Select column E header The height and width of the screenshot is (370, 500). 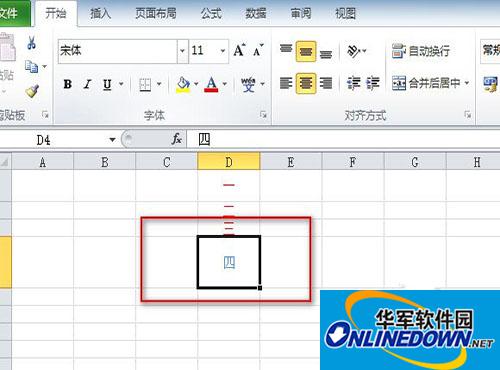pyautogui.click(x=291, y=162)
